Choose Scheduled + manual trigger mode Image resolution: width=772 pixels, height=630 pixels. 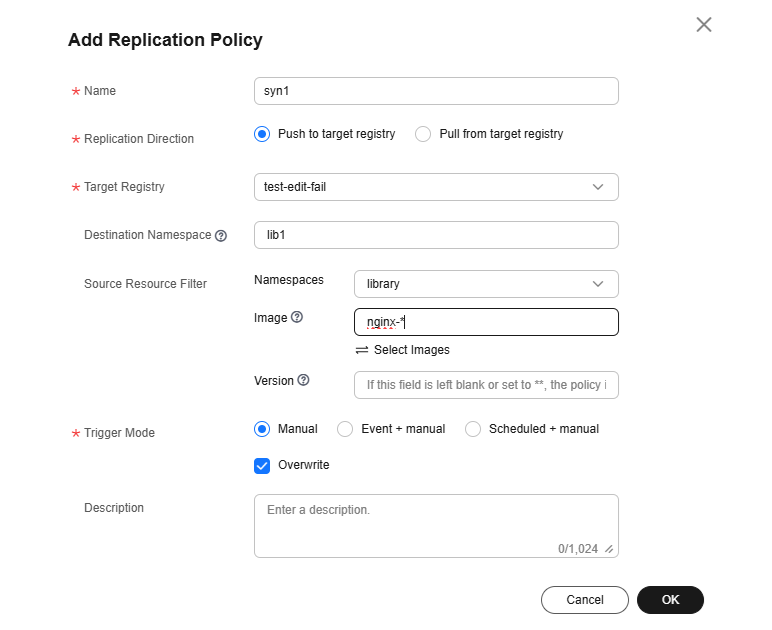point(473,429)
